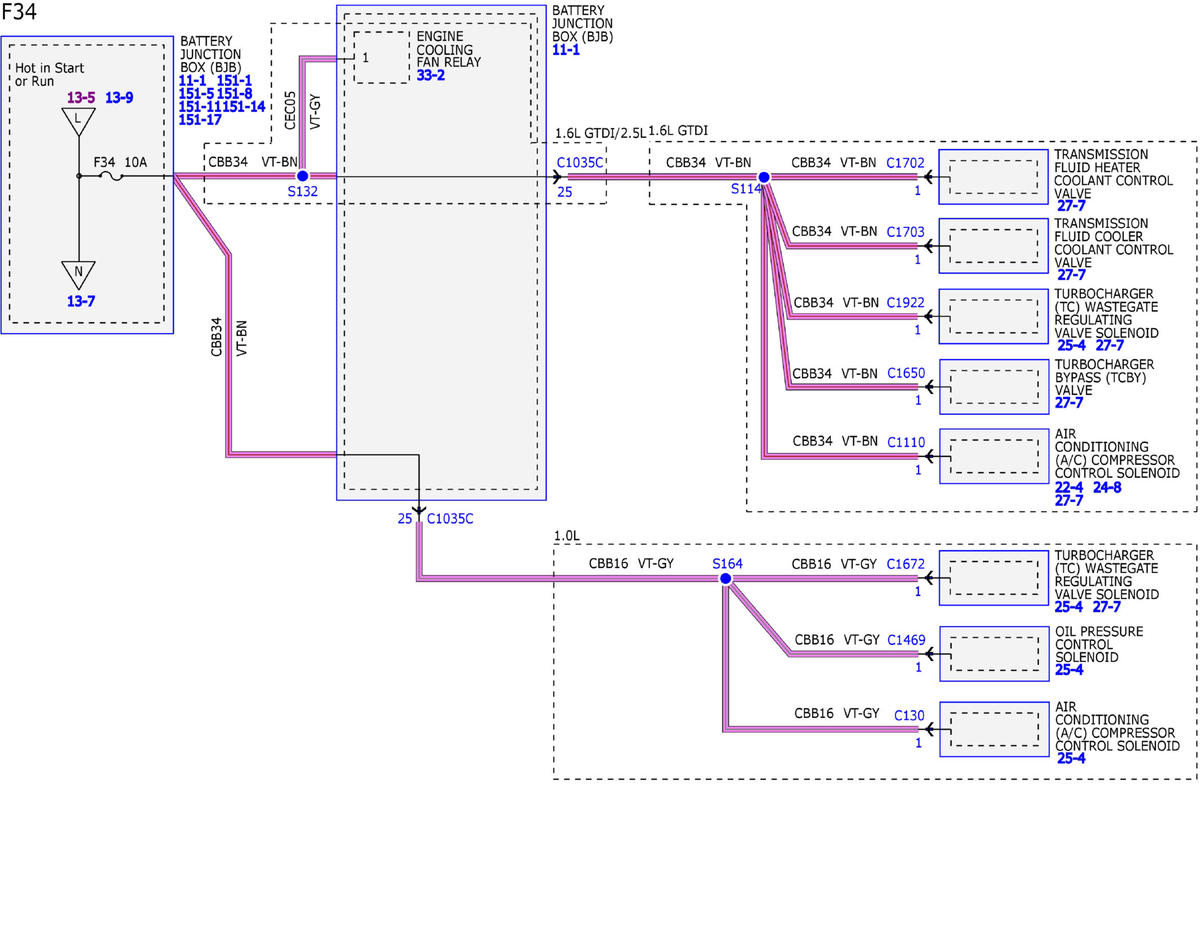Click connector label C130
Viewport: 1200px width, 927px height.
pos(909,714)
